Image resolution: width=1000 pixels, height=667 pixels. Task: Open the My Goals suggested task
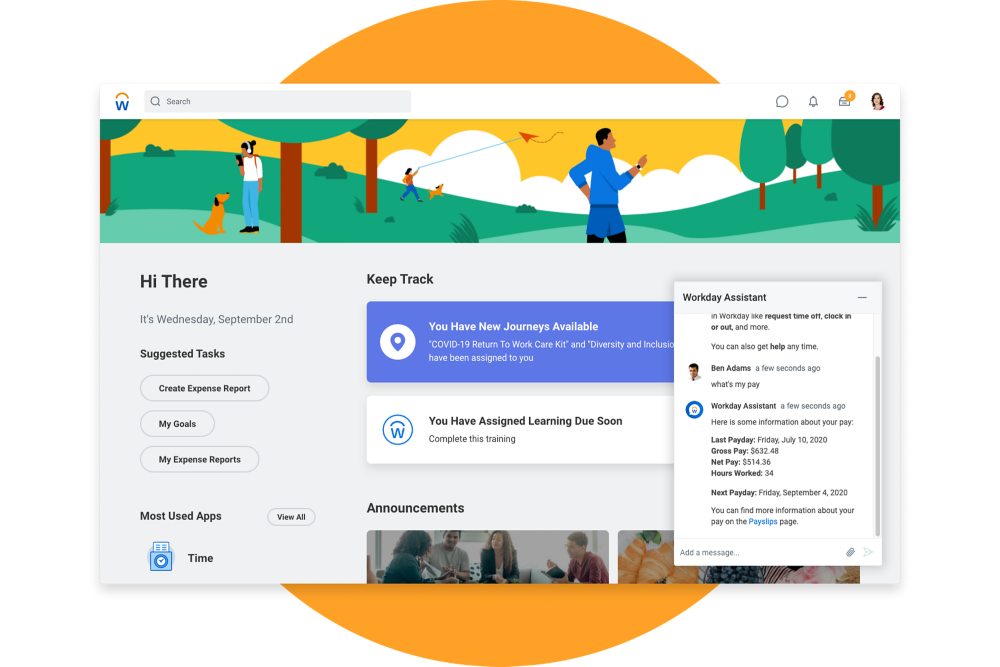click(177, 424)
